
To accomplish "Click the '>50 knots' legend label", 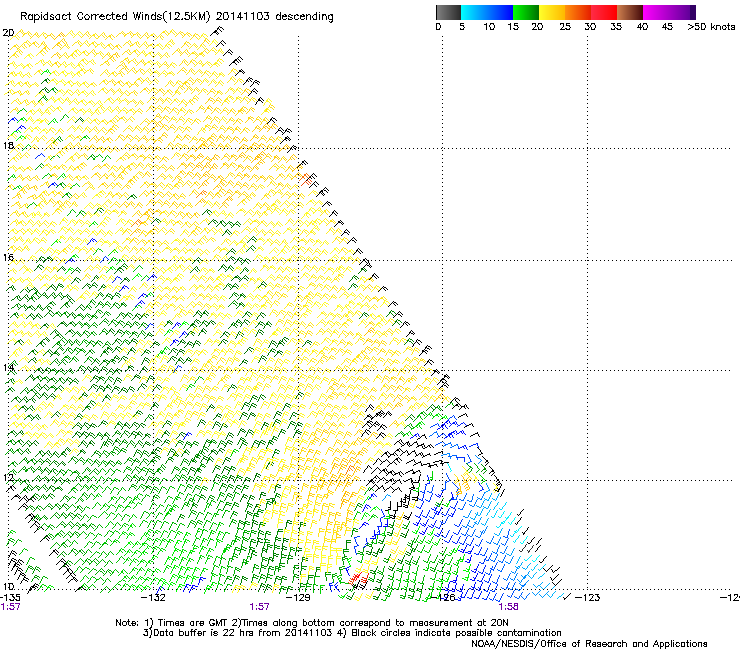I will click(x=711, y=27).
